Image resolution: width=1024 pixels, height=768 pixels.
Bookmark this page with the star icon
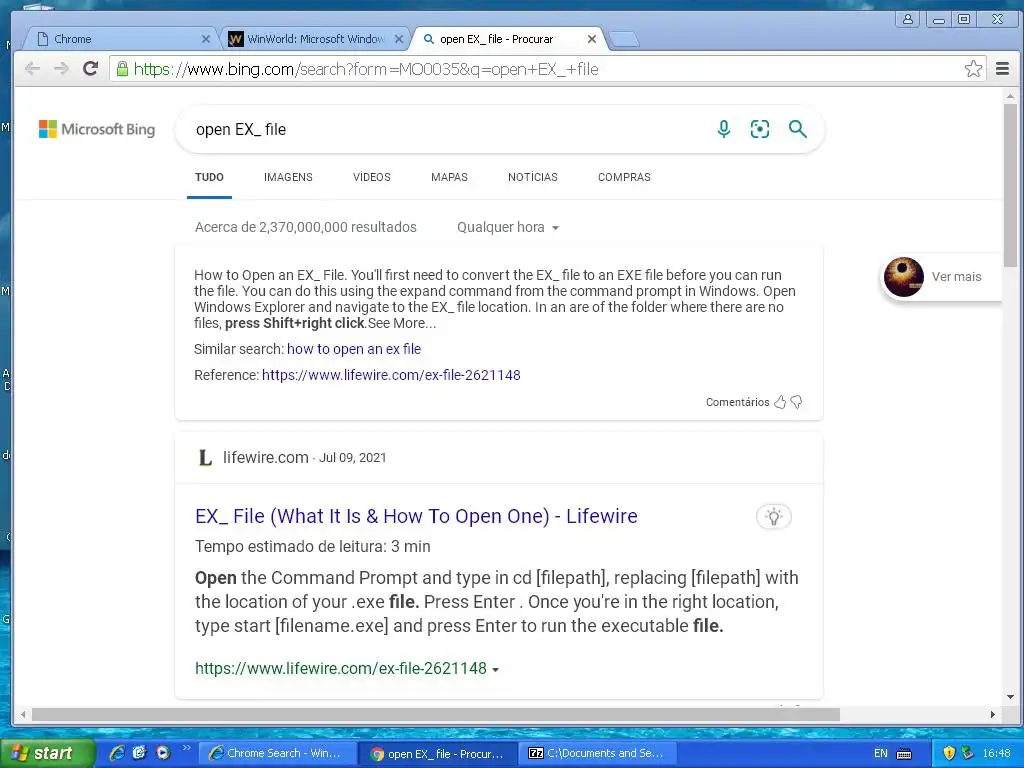click(x=973, y=68)
